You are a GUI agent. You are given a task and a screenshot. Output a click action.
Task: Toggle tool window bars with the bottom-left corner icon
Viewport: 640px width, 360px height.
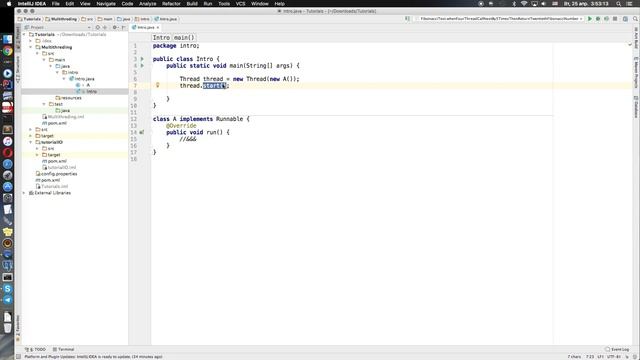tap(18, 356)
